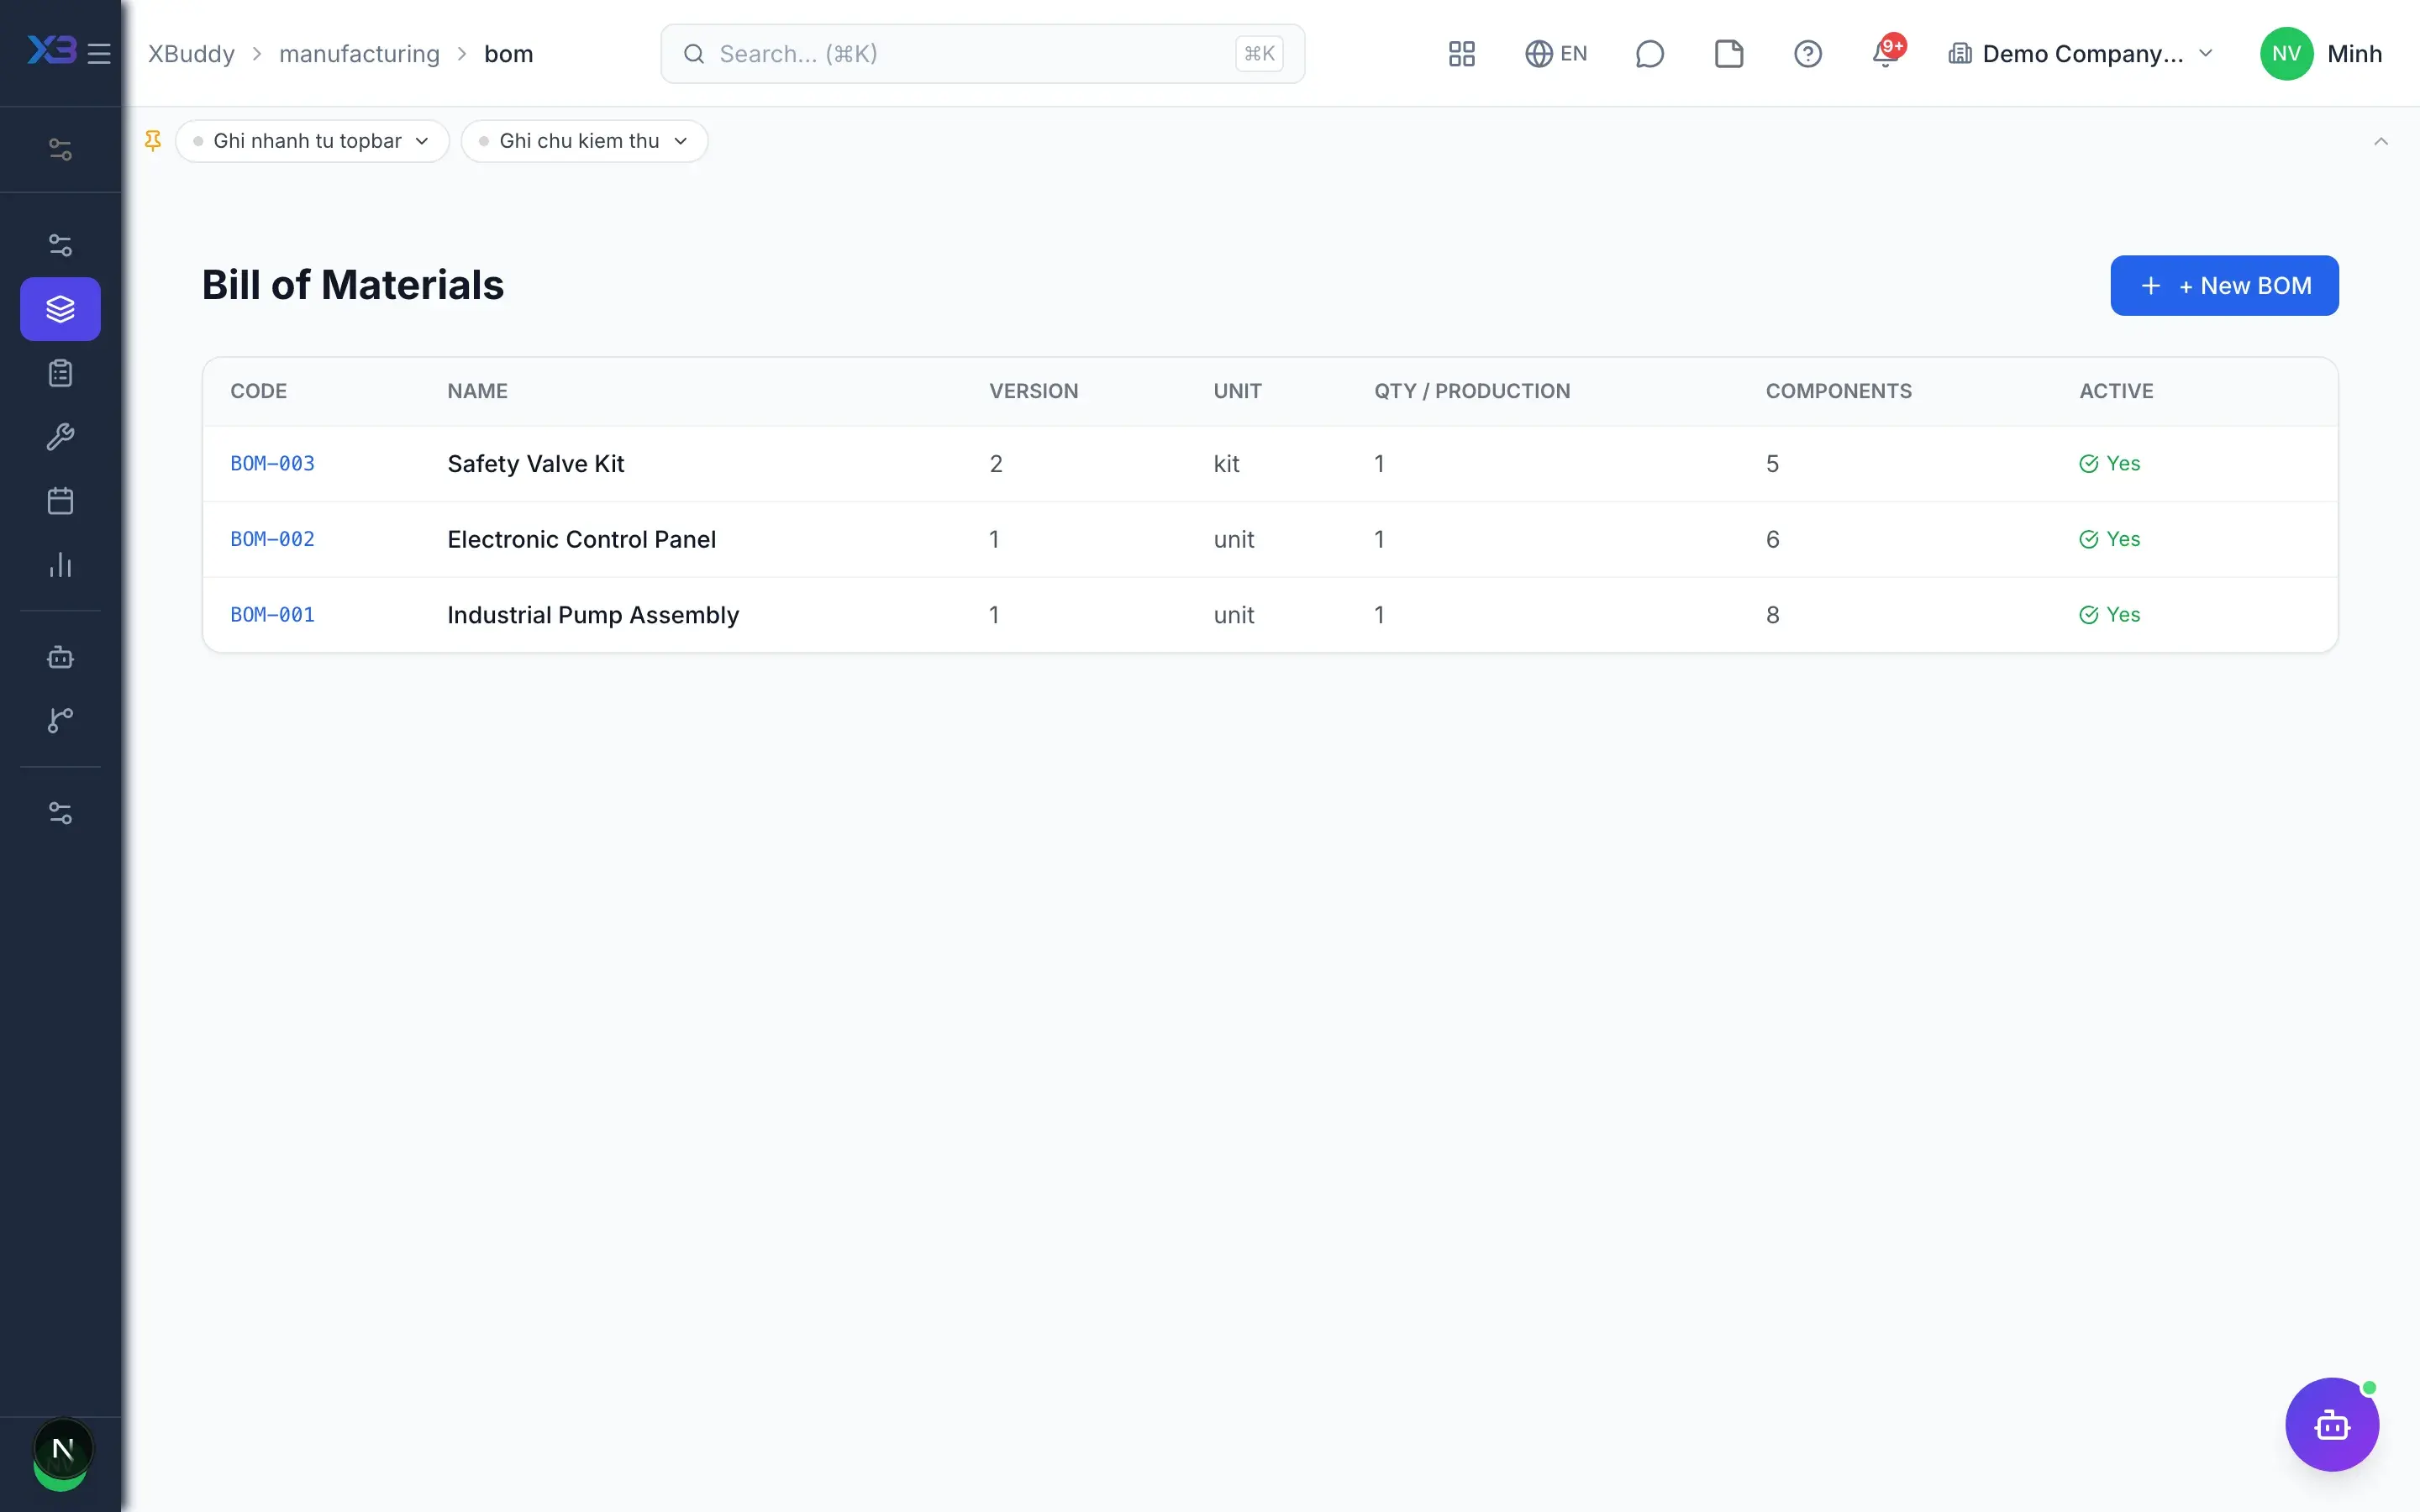The width and height of the screenshot is (2420, 1512).
Task: Click Safety Valve Kit name cell
Action: click(535, 464)
